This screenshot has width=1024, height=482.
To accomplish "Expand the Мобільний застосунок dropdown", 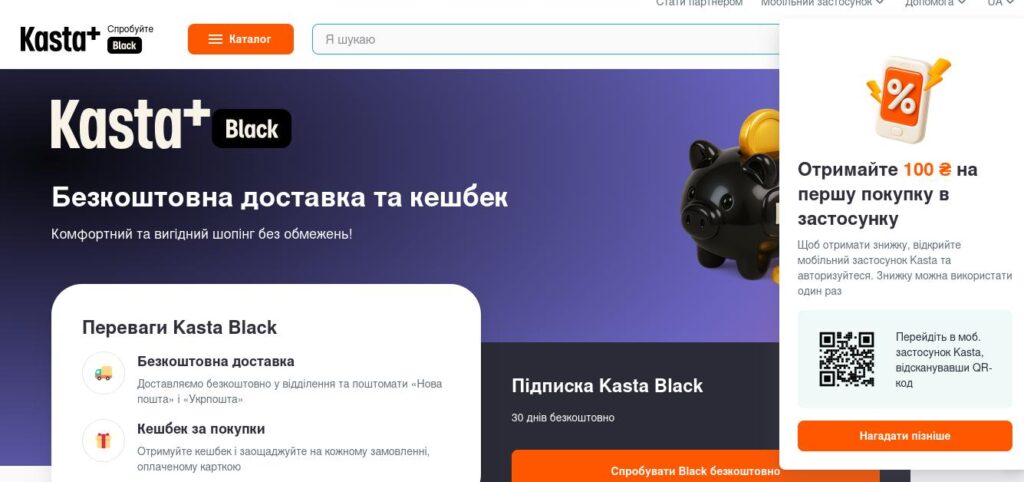I will click(822, 3).
